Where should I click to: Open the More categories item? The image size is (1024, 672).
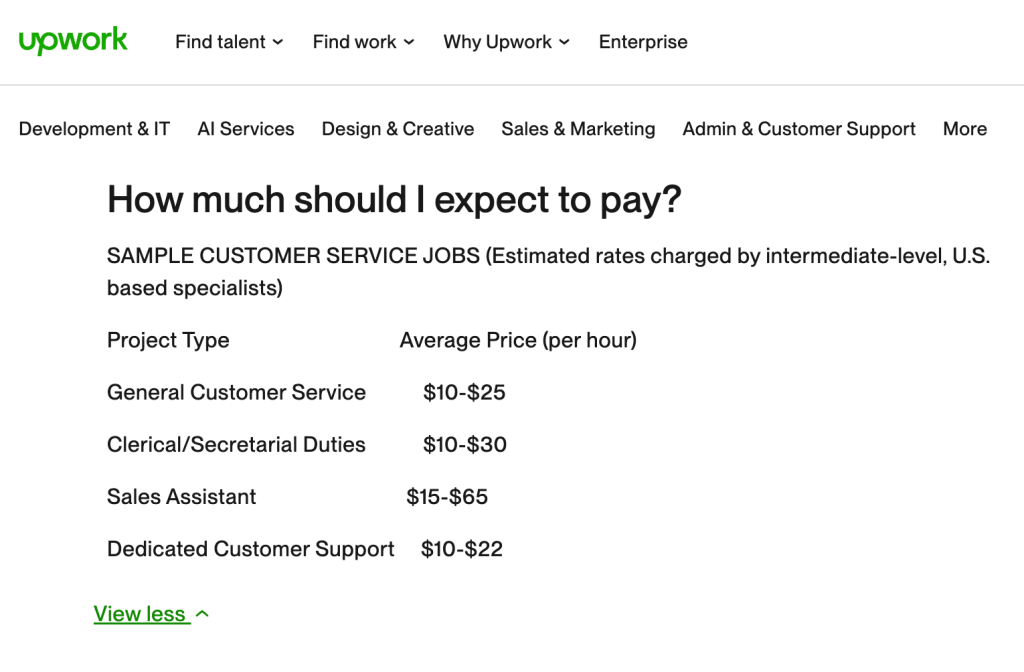(964, 129)
